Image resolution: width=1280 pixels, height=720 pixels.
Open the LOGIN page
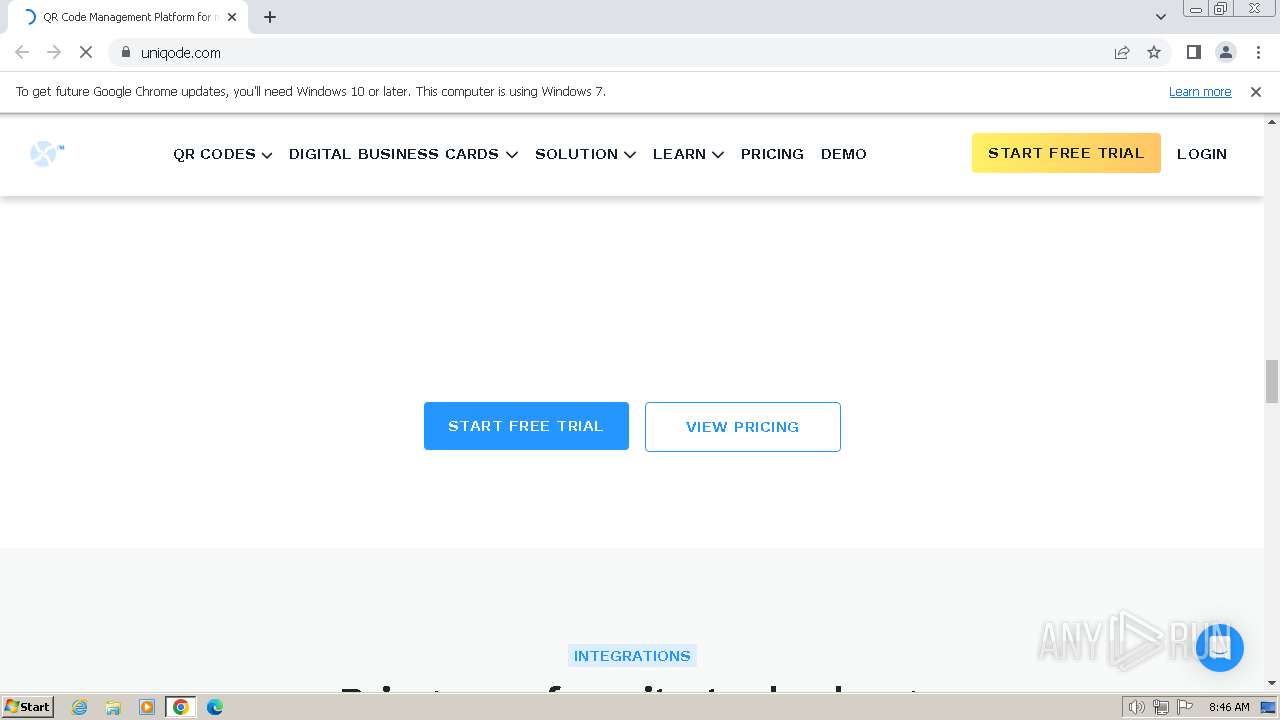pos(1202,154)
